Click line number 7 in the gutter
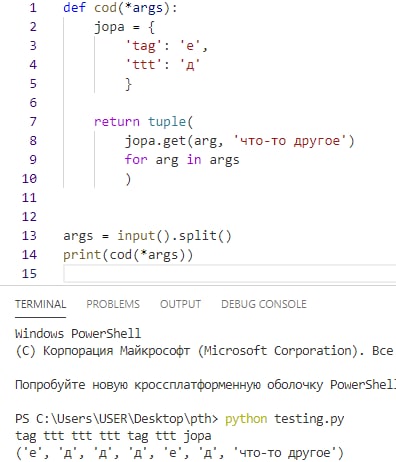396x462 pixels. (x=33, y=121)
